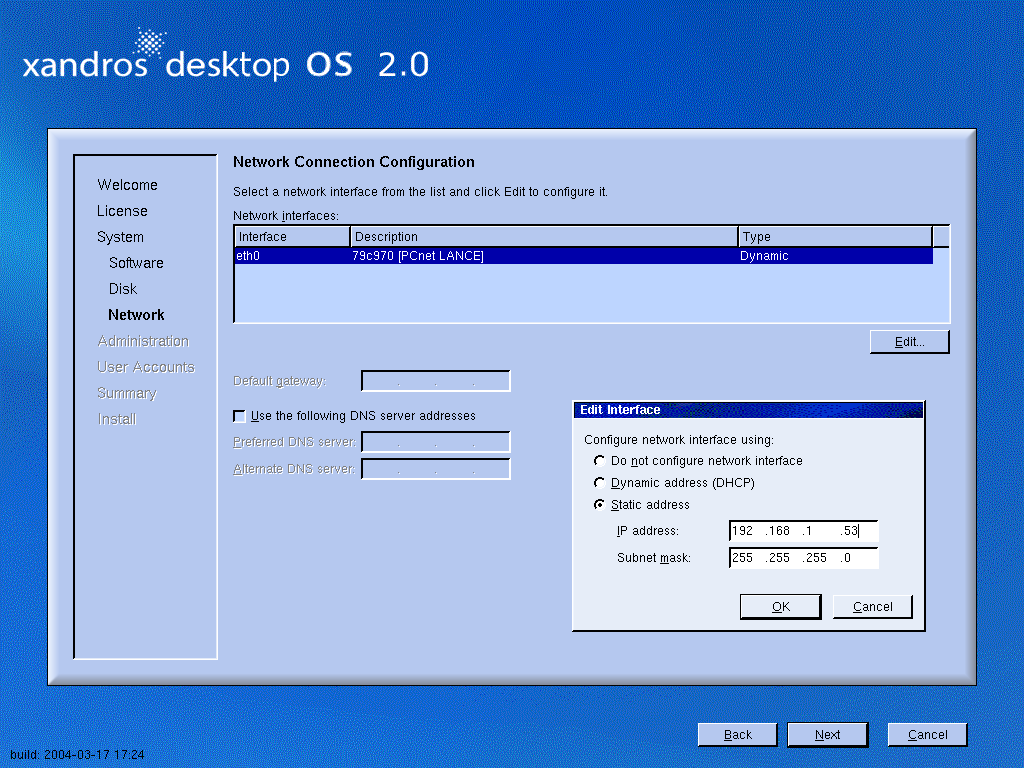1024x768 pixels.
Task: Click the Subnet mask input field
Action: point(803,558)
